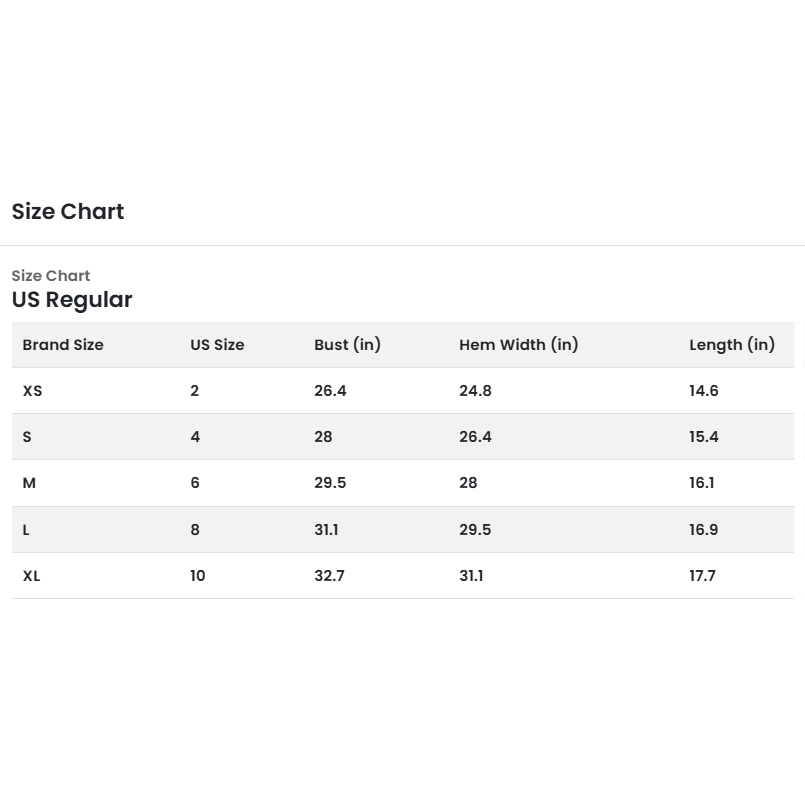Select the L brand size cell
Screen dimensions: 805x805
26,530
